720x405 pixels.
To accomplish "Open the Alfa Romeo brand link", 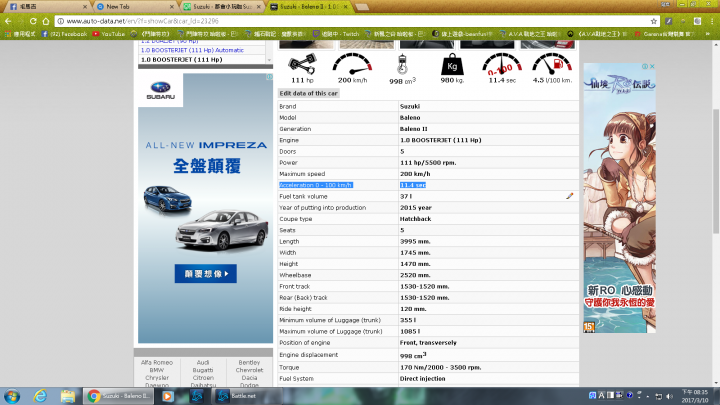I will [157, 362].
